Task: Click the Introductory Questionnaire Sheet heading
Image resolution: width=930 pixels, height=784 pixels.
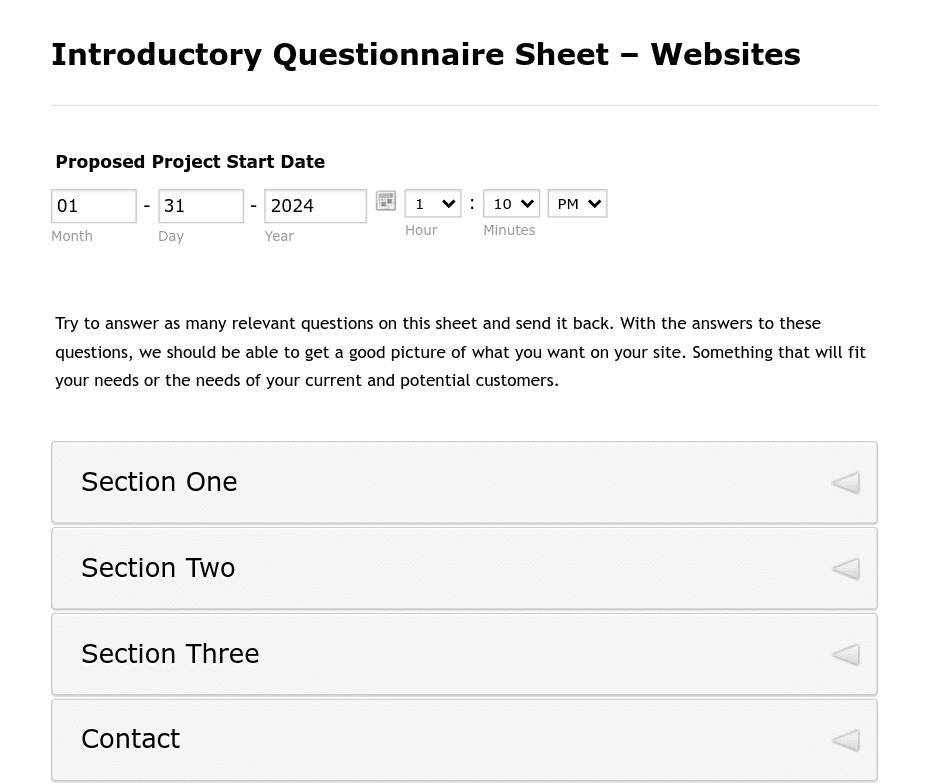Action: 426,55
